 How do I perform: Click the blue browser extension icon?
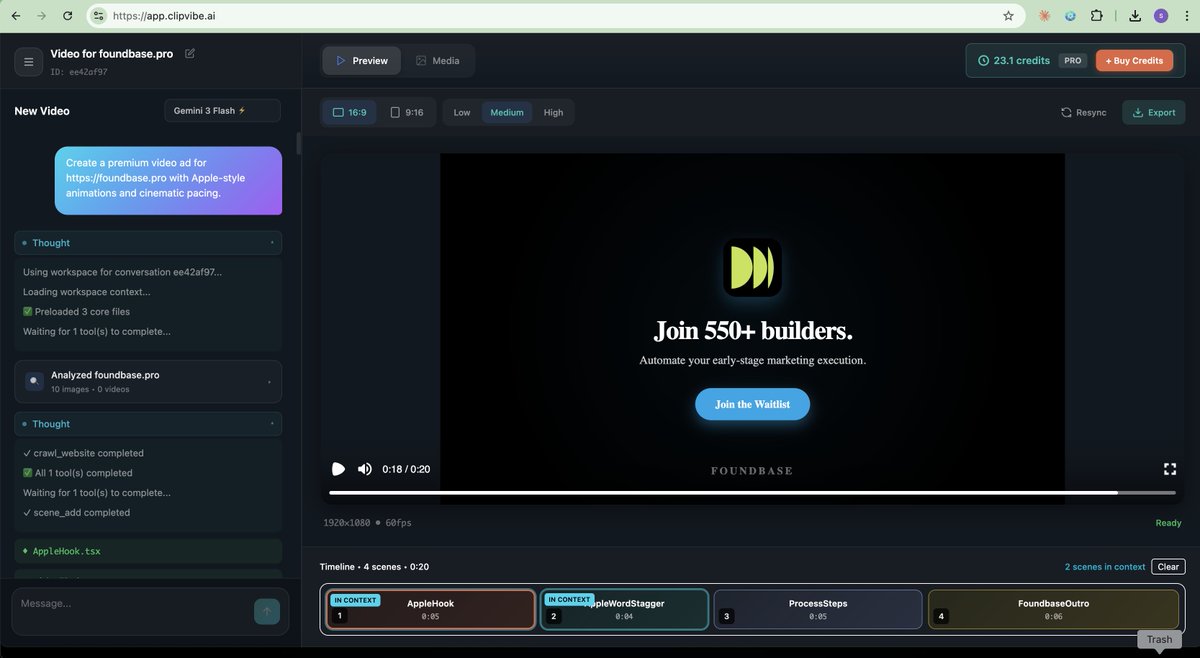[x=1070, y=16]
